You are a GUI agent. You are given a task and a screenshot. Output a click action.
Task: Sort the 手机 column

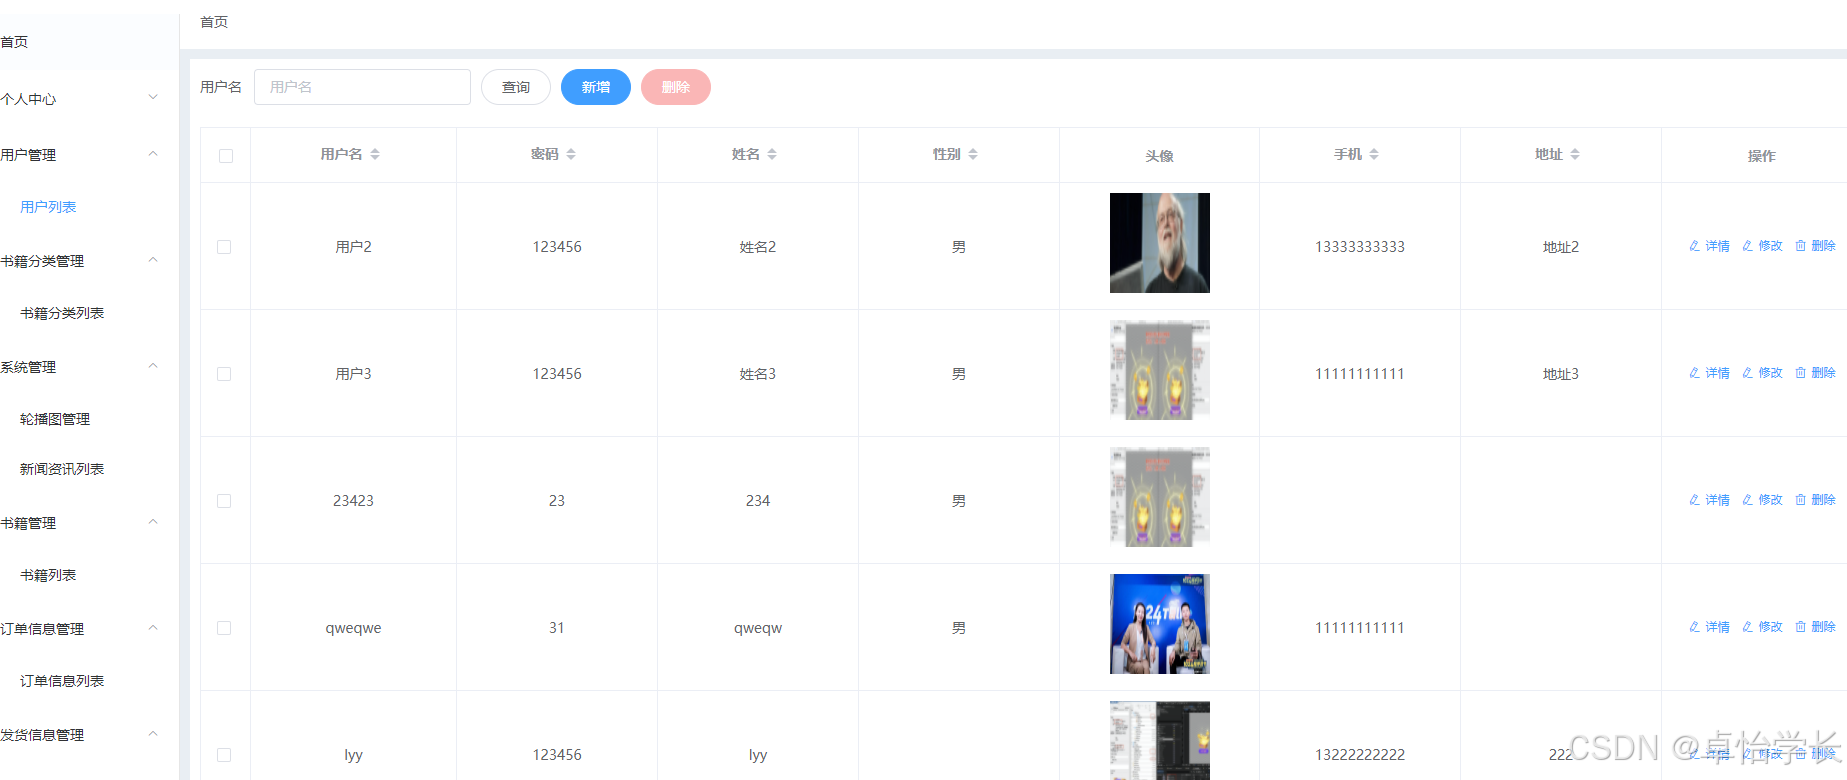click(x=1374, y=154)
